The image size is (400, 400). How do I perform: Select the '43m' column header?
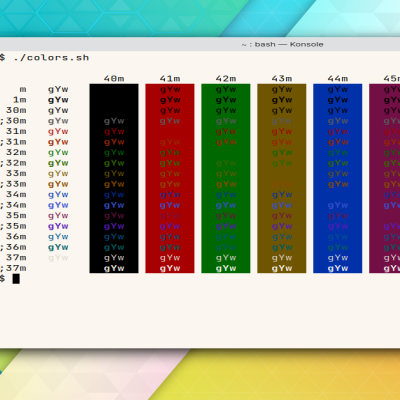(x=282, y=79)
